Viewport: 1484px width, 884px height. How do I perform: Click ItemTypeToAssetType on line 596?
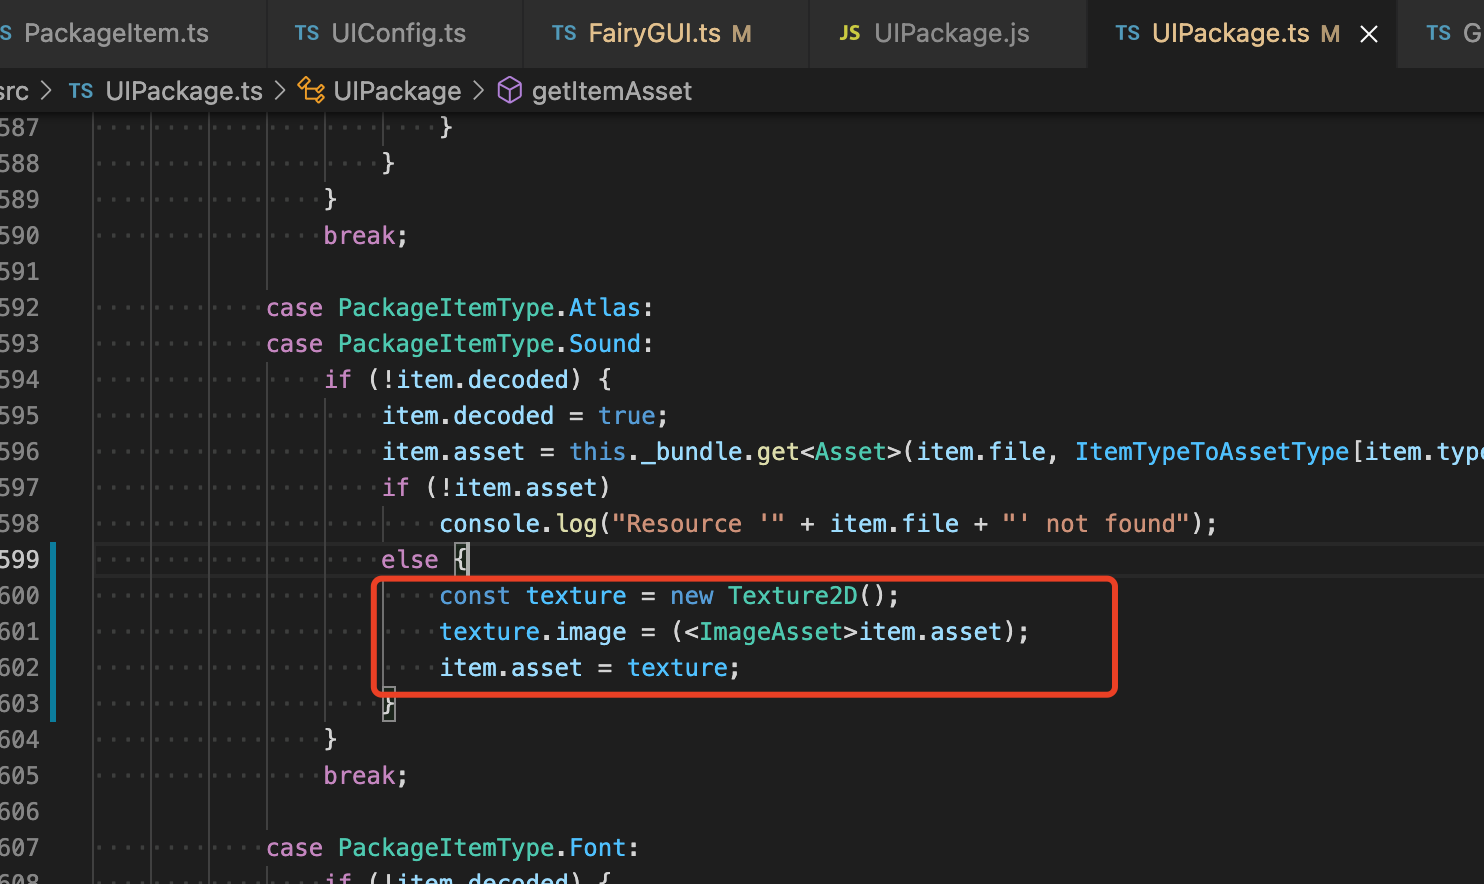pos(1212,451)
